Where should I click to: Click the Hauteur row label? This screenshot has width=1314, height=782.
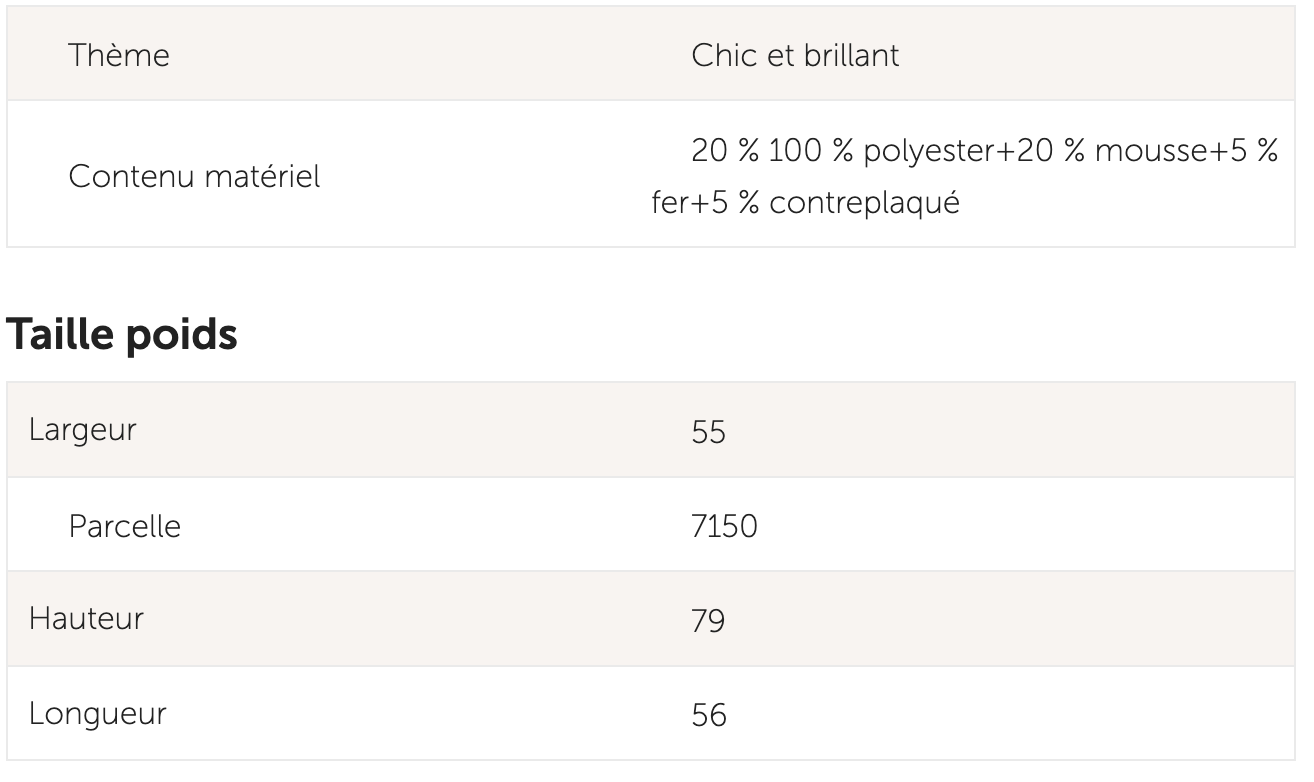[85, 618]
